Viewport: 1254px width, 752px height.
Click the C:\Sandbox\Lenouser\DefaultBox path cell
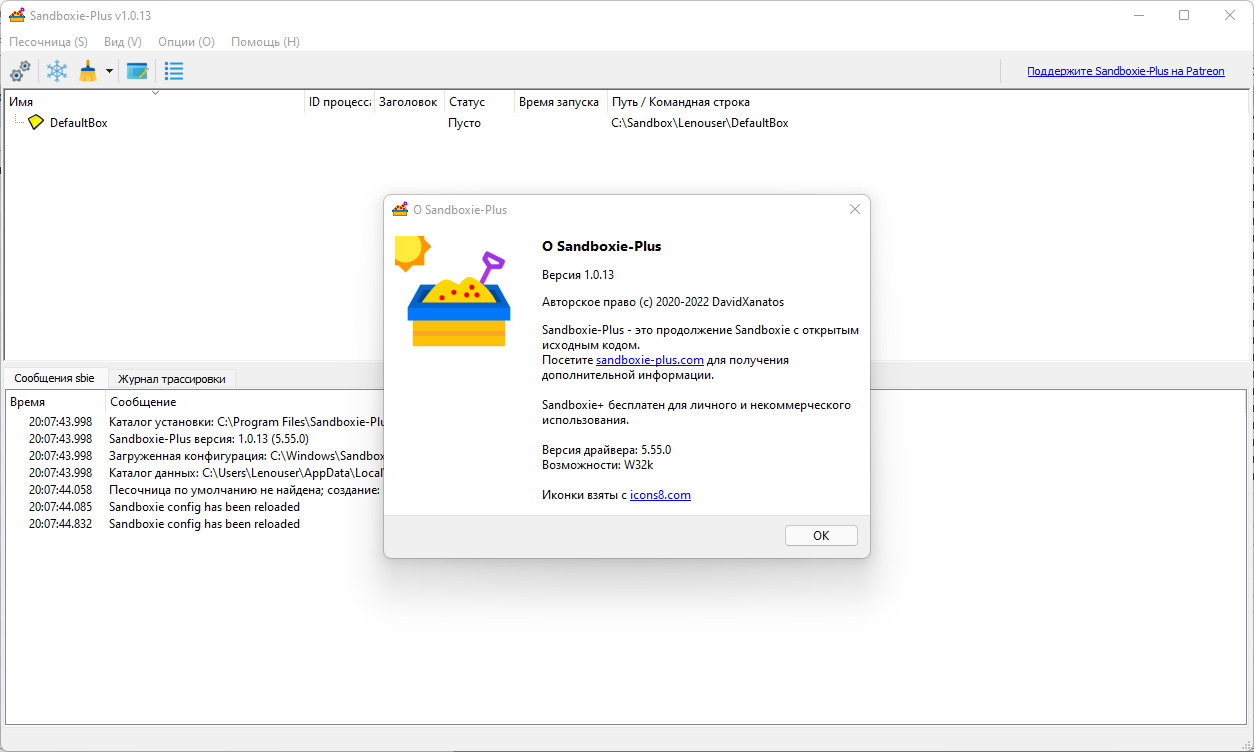coord(700,123)
